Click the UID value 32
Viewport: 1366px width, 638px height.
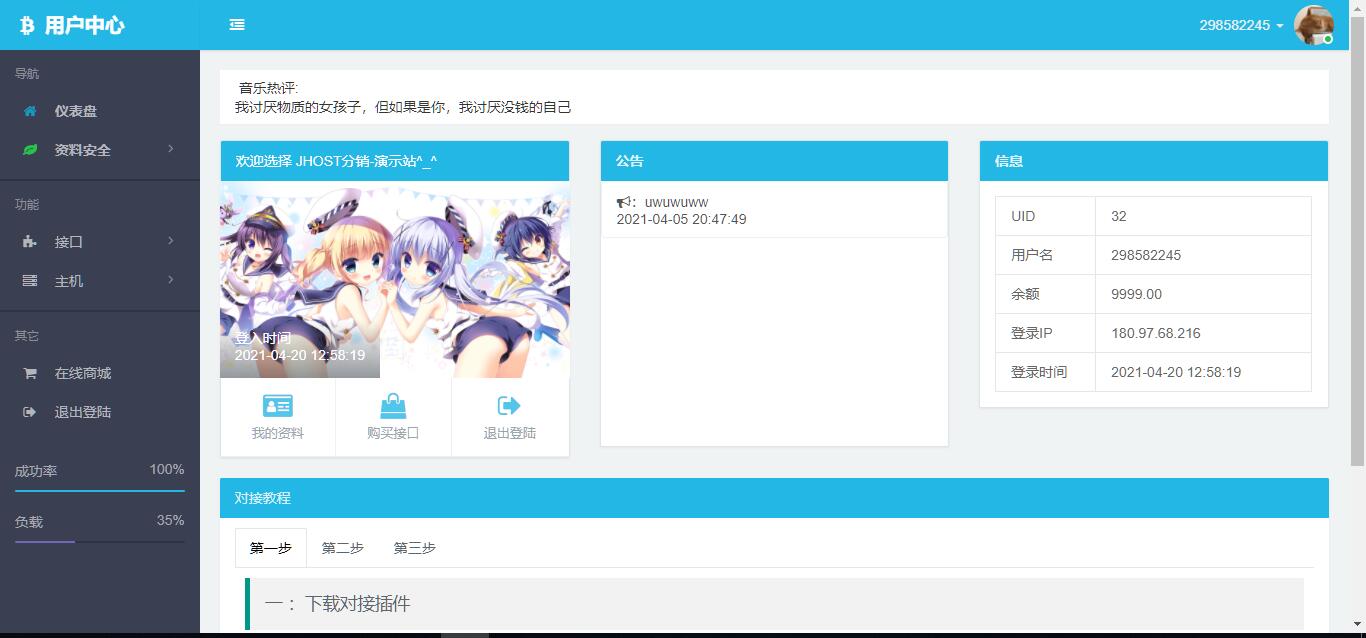coord(1119,216)
